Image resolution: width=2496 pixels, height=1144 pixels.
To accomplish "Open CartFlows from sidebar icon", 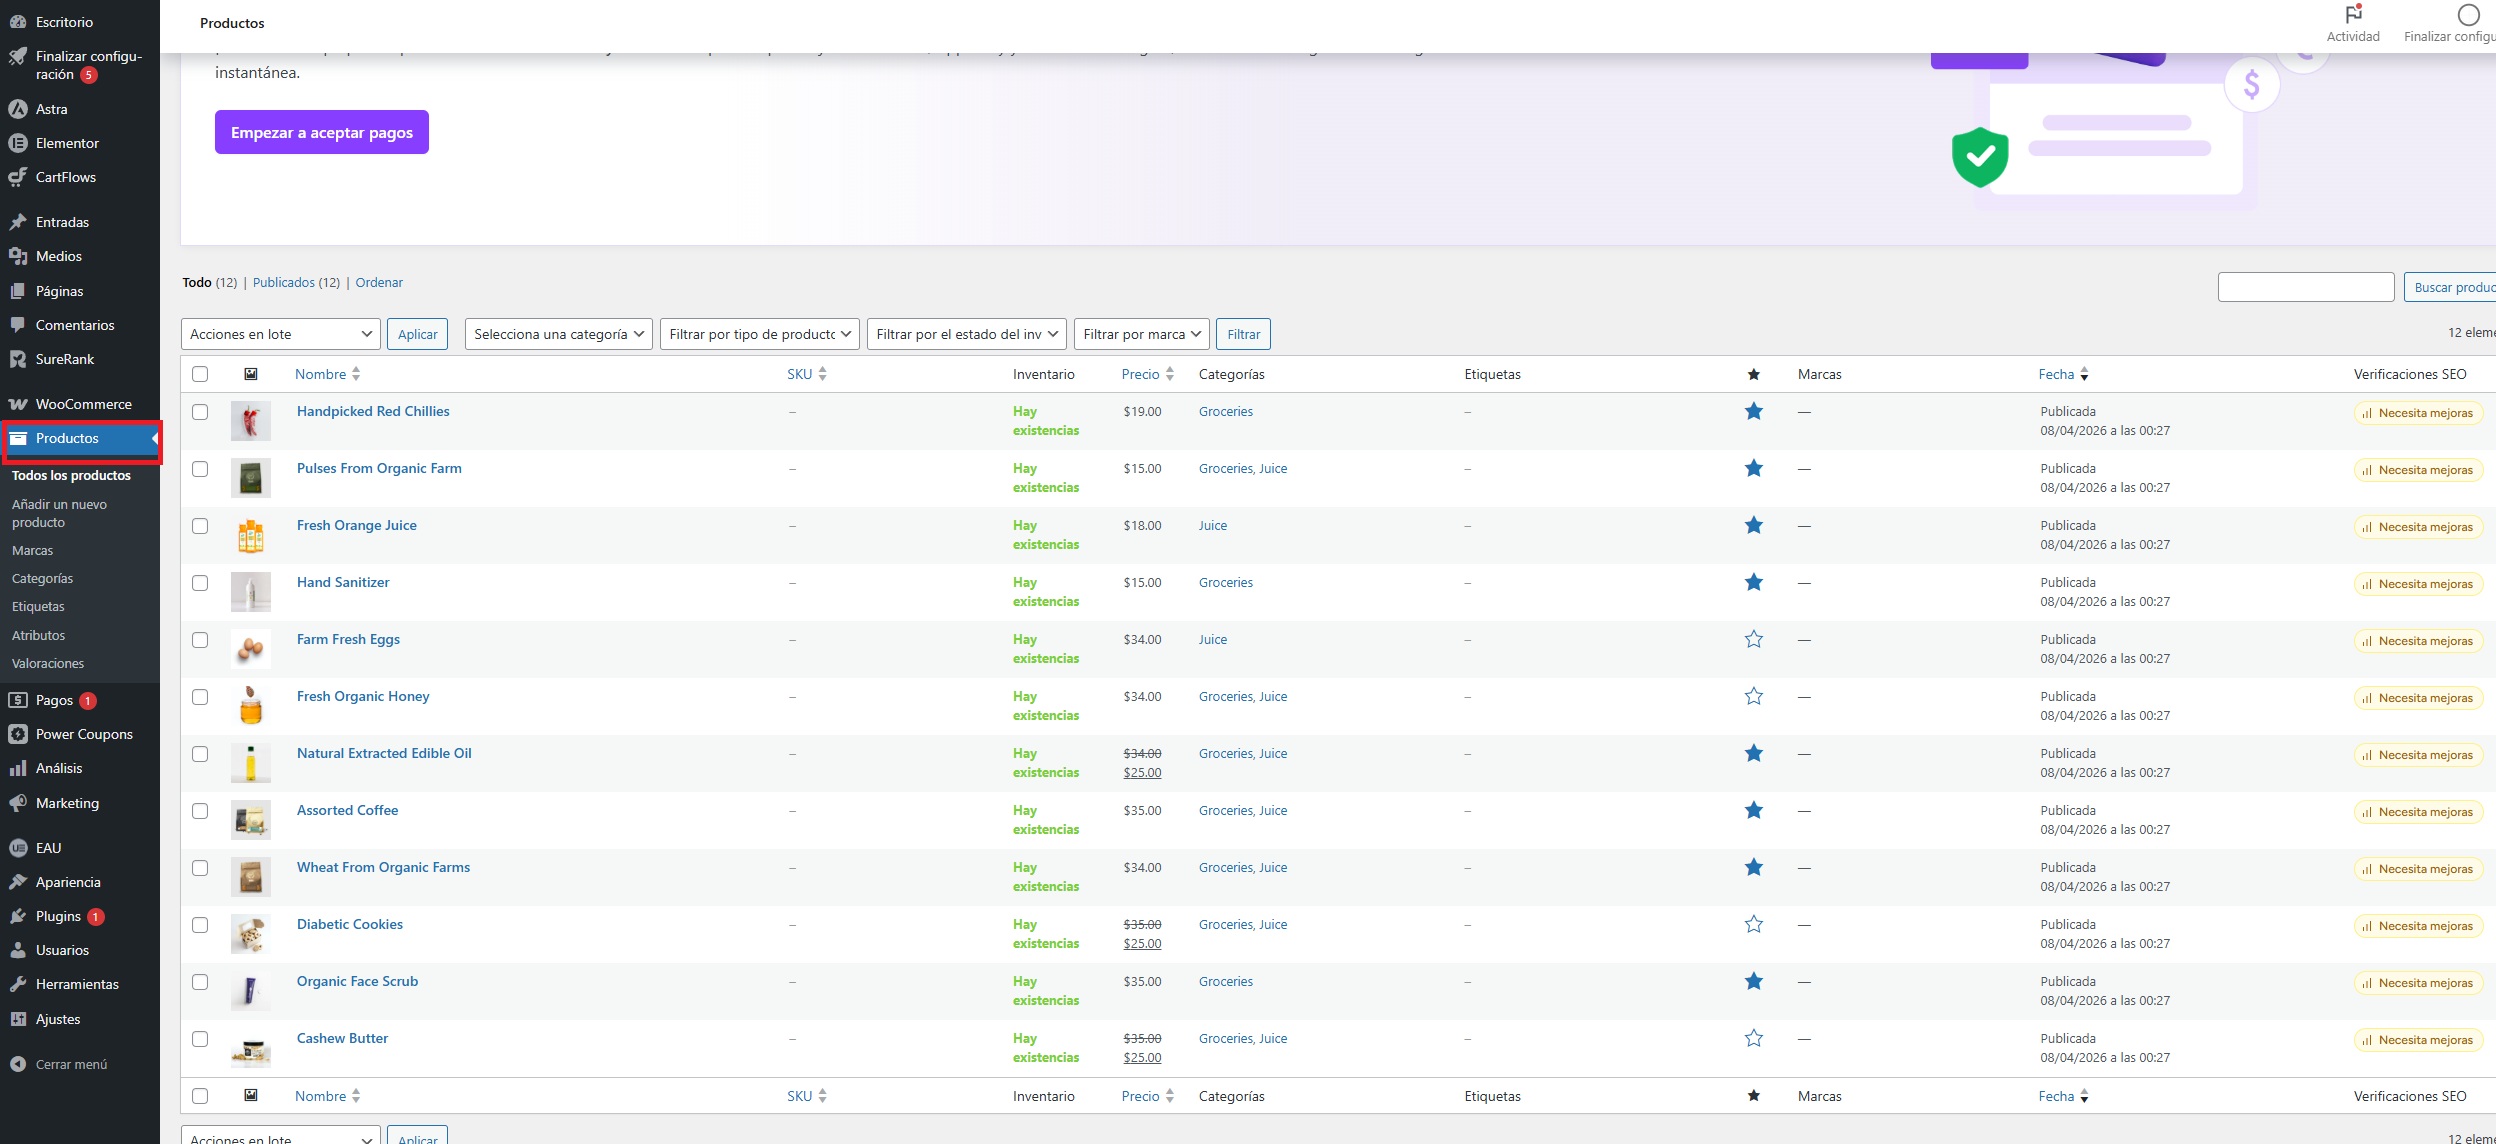I will (x=18, y=177).
